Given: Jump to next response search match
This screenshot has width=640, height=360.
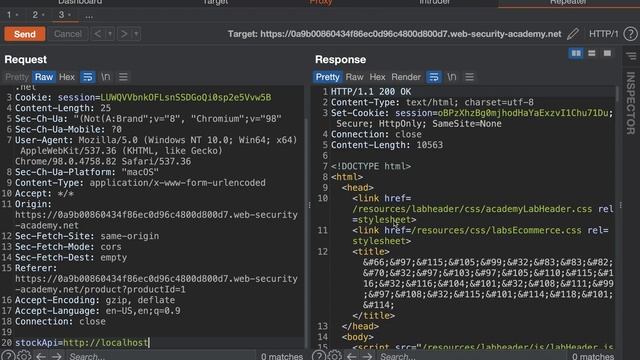Looking at the screenshot, I should (367, 356).
